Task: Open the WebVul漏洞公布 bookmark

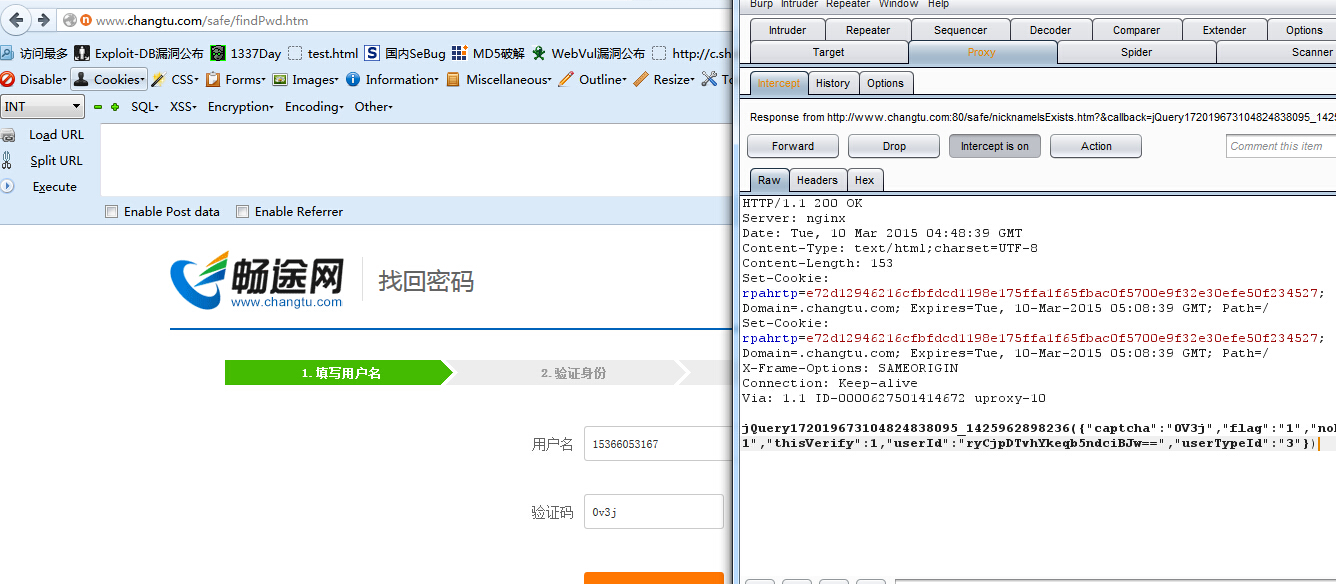Action: click(588, 53)
